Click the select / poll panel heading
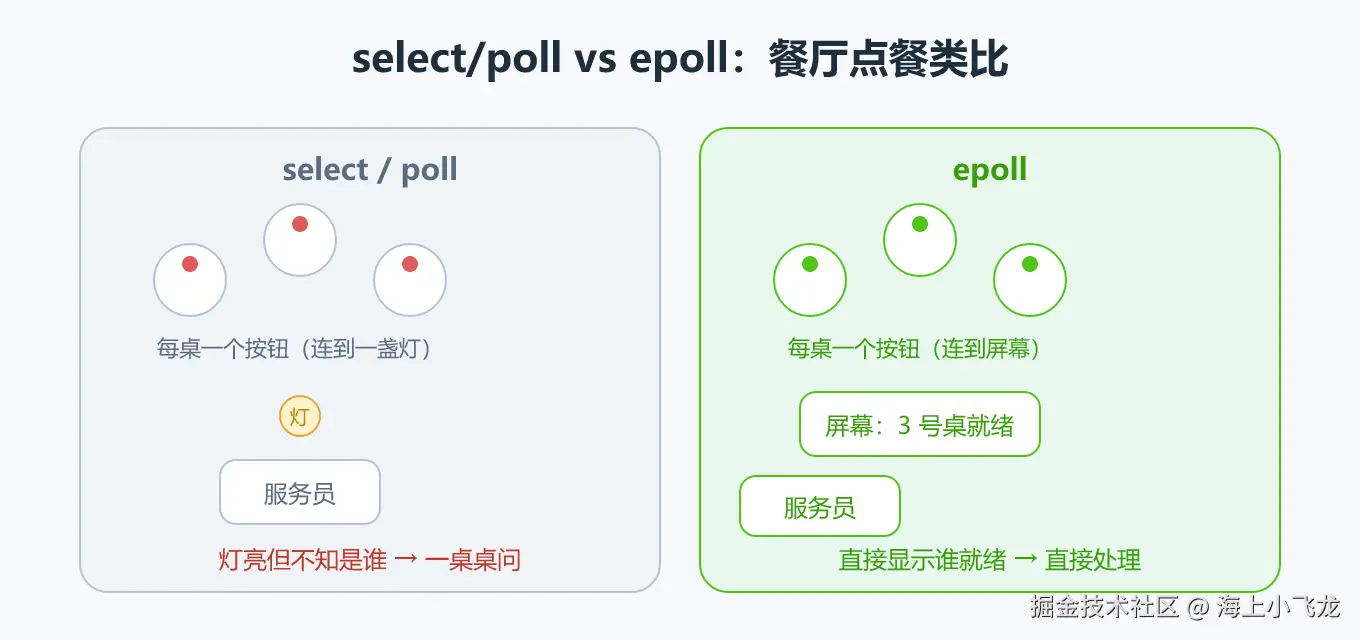This screenshot has height=640, width=1360. pyautogui.click(x=370, y=170)
